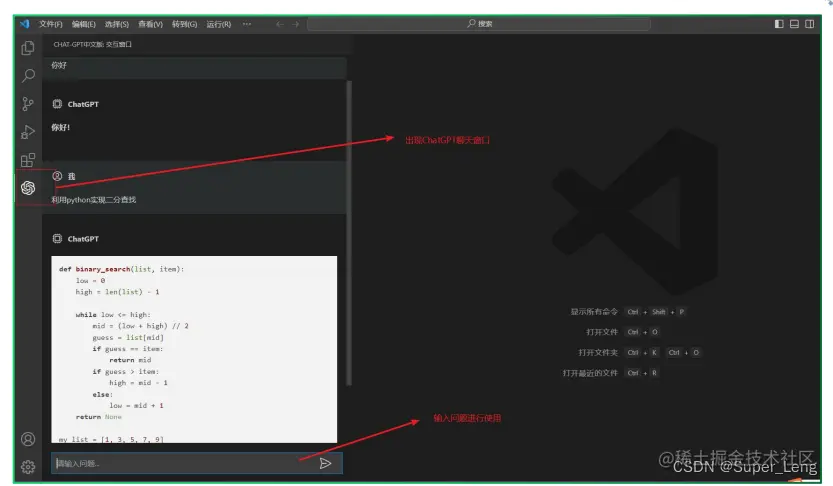Select the 利用python实现二分查找 message text
Image resolution: width=833 pixels, height=486 pixels.
[94, 200]
